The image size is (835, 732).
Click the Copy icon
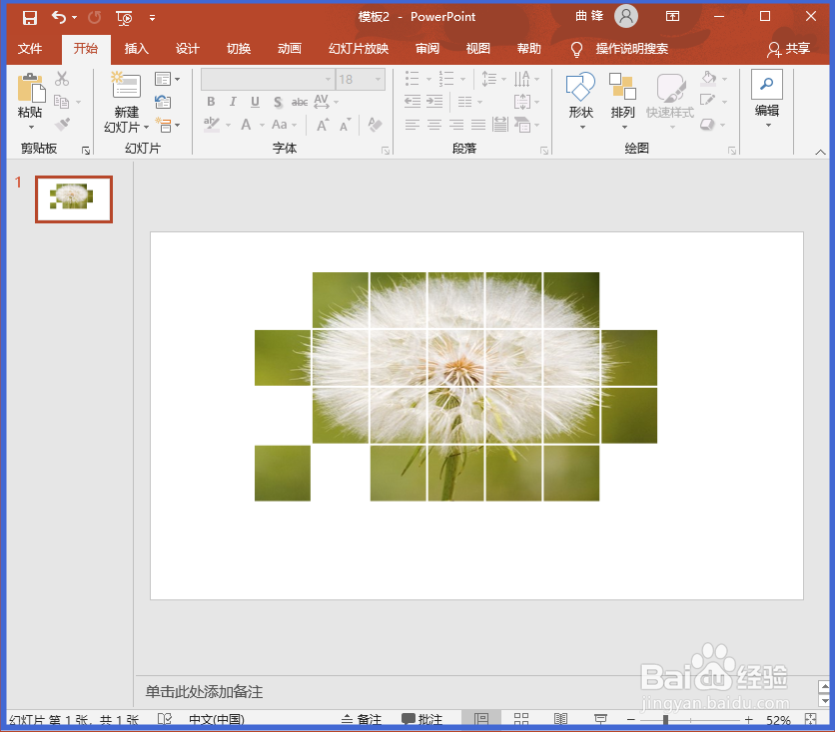tap(62, 102)
